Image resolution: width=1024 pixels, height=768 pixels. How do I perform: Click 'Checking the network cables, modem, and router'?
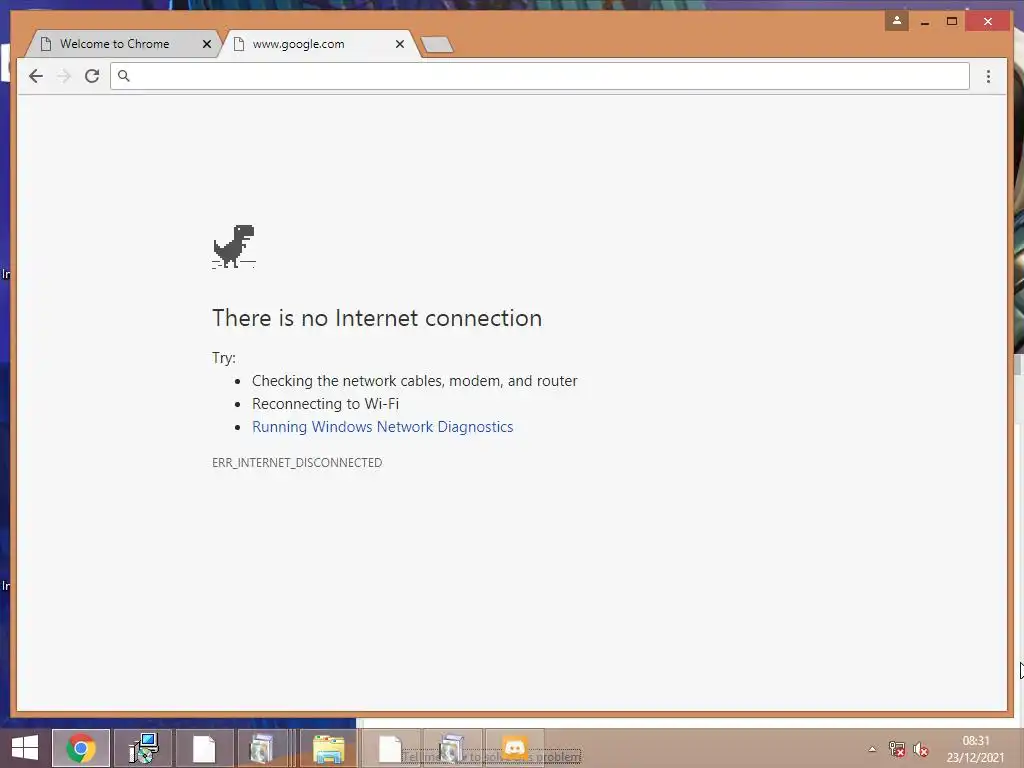pos(415,381)
